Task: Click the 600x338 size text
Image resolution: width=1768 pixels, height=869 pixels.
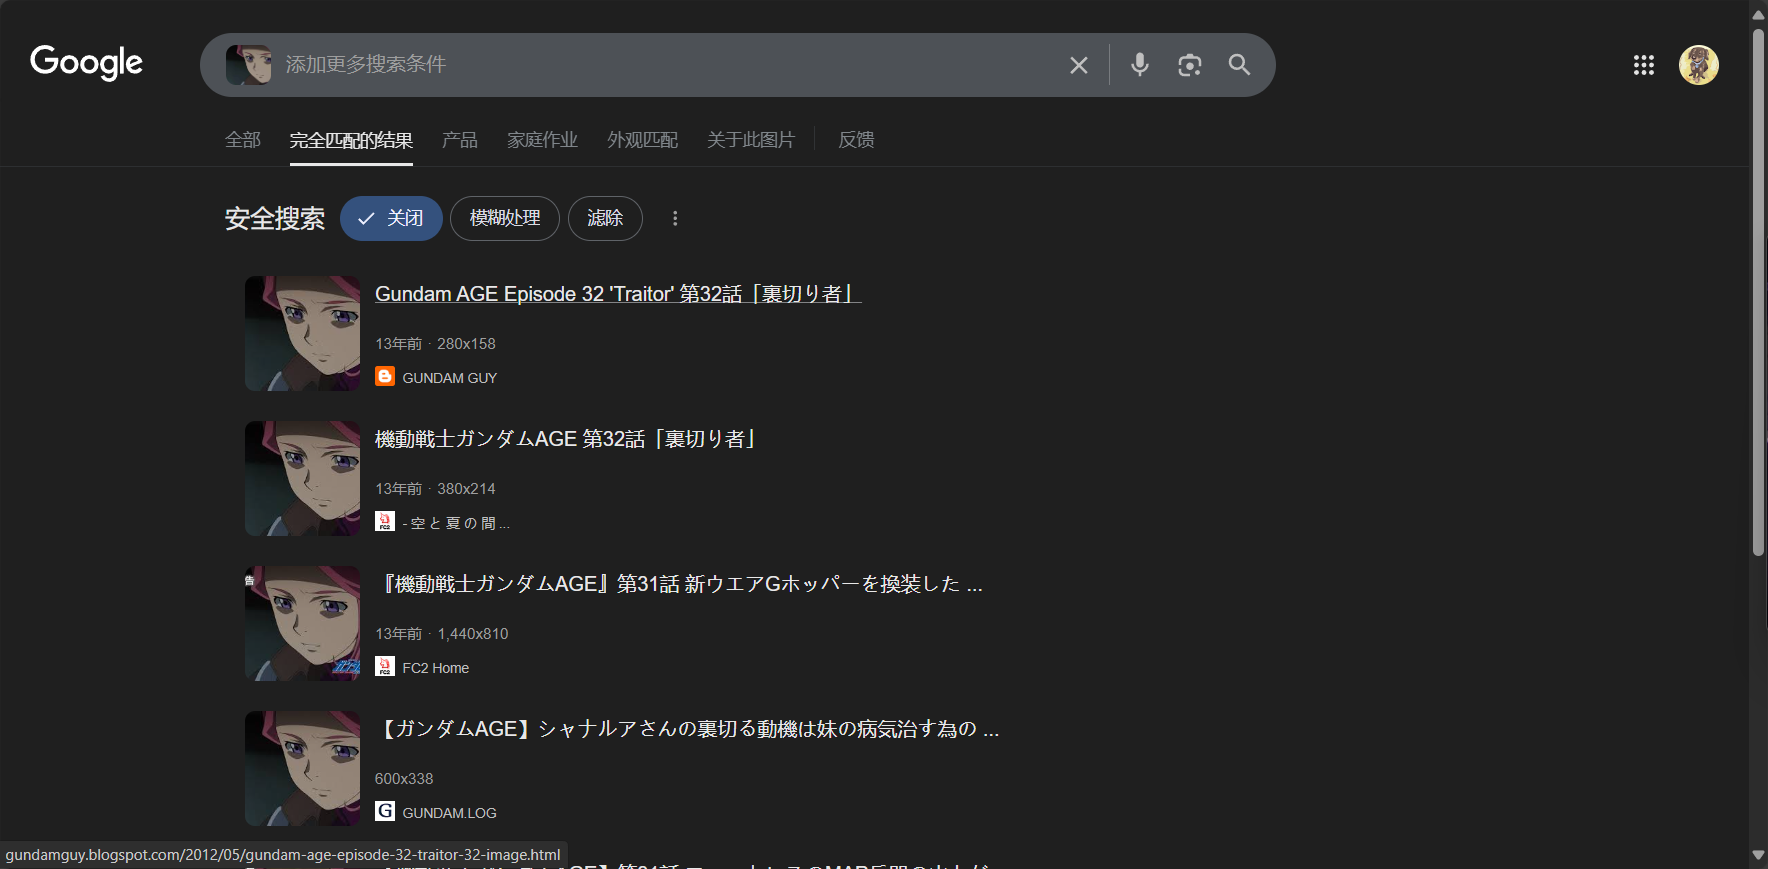Action: (x=404, y=779)
